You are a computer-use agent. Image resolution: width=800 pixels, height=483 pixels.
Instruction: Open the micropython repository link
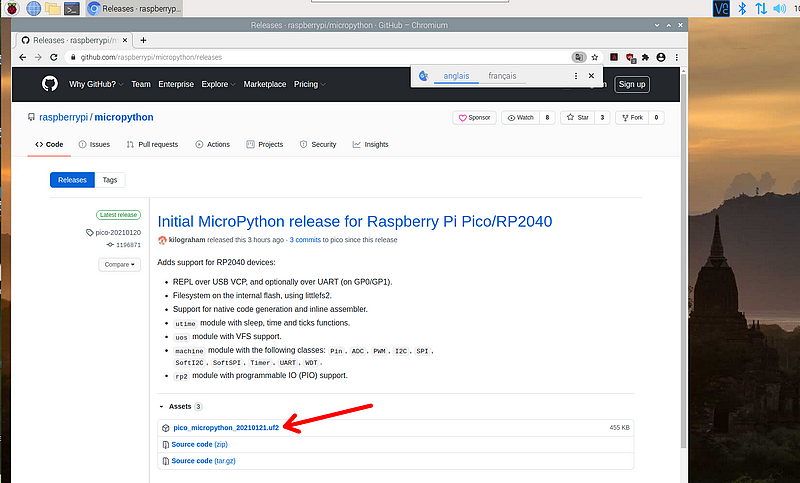point(124,117)
